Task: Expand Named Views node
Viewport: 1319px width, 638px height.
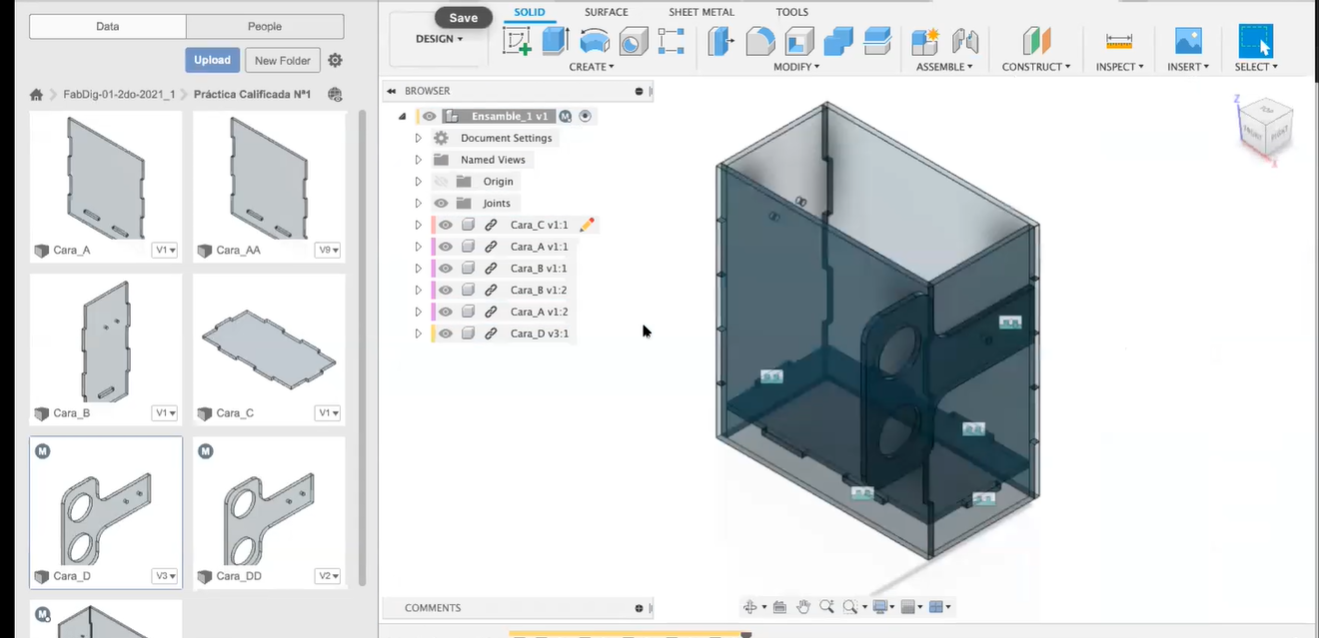Action: (x=418, y=160)
